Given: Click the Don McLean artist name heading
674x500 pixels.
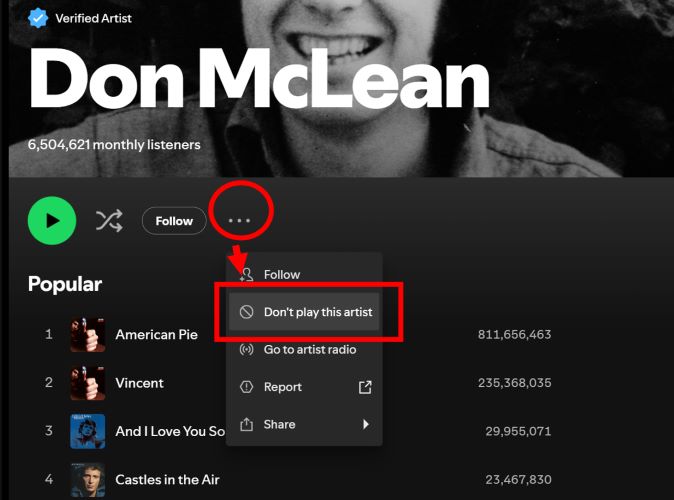Looking at the screenshot, I should pyautogui.click(x=259, y=78).
